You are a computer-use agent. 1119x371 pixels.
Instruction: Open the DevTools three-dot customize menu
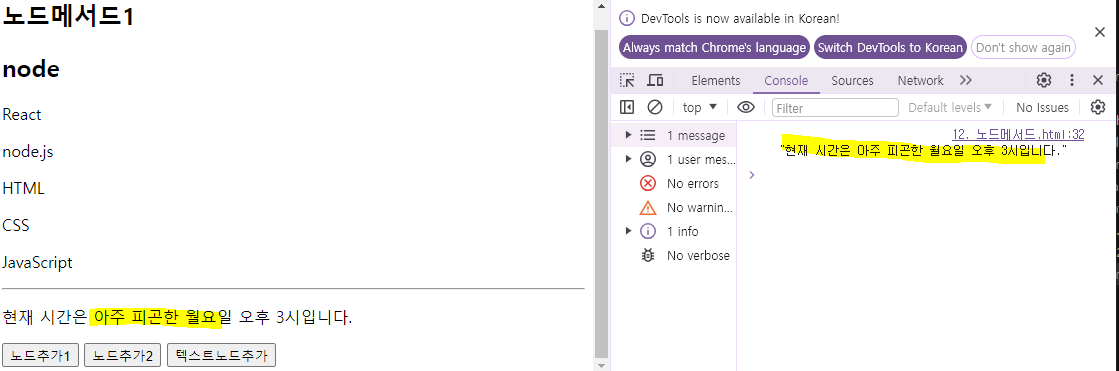click(1072, 81)
